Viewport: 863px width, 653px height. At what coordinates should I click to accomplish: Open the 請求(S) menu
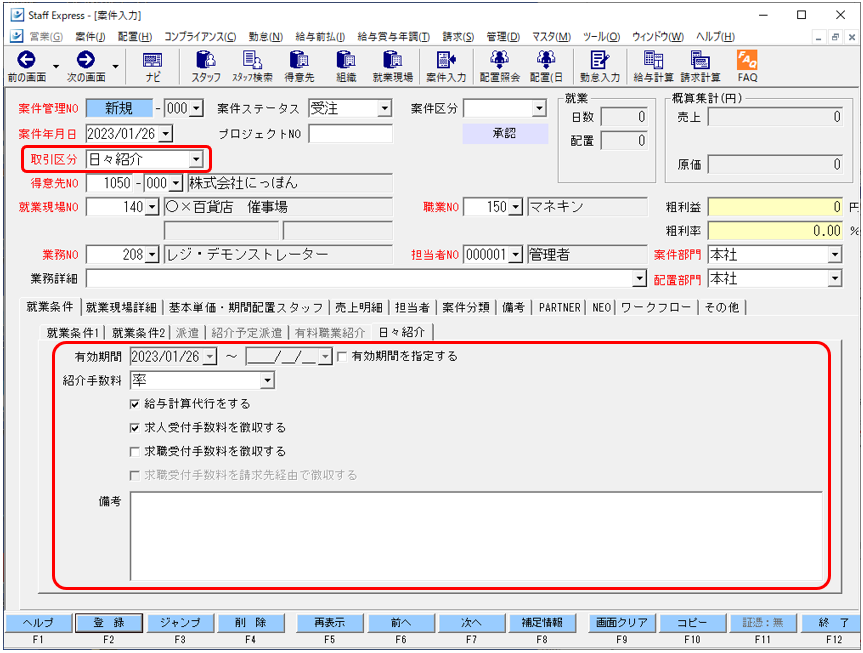458,36
